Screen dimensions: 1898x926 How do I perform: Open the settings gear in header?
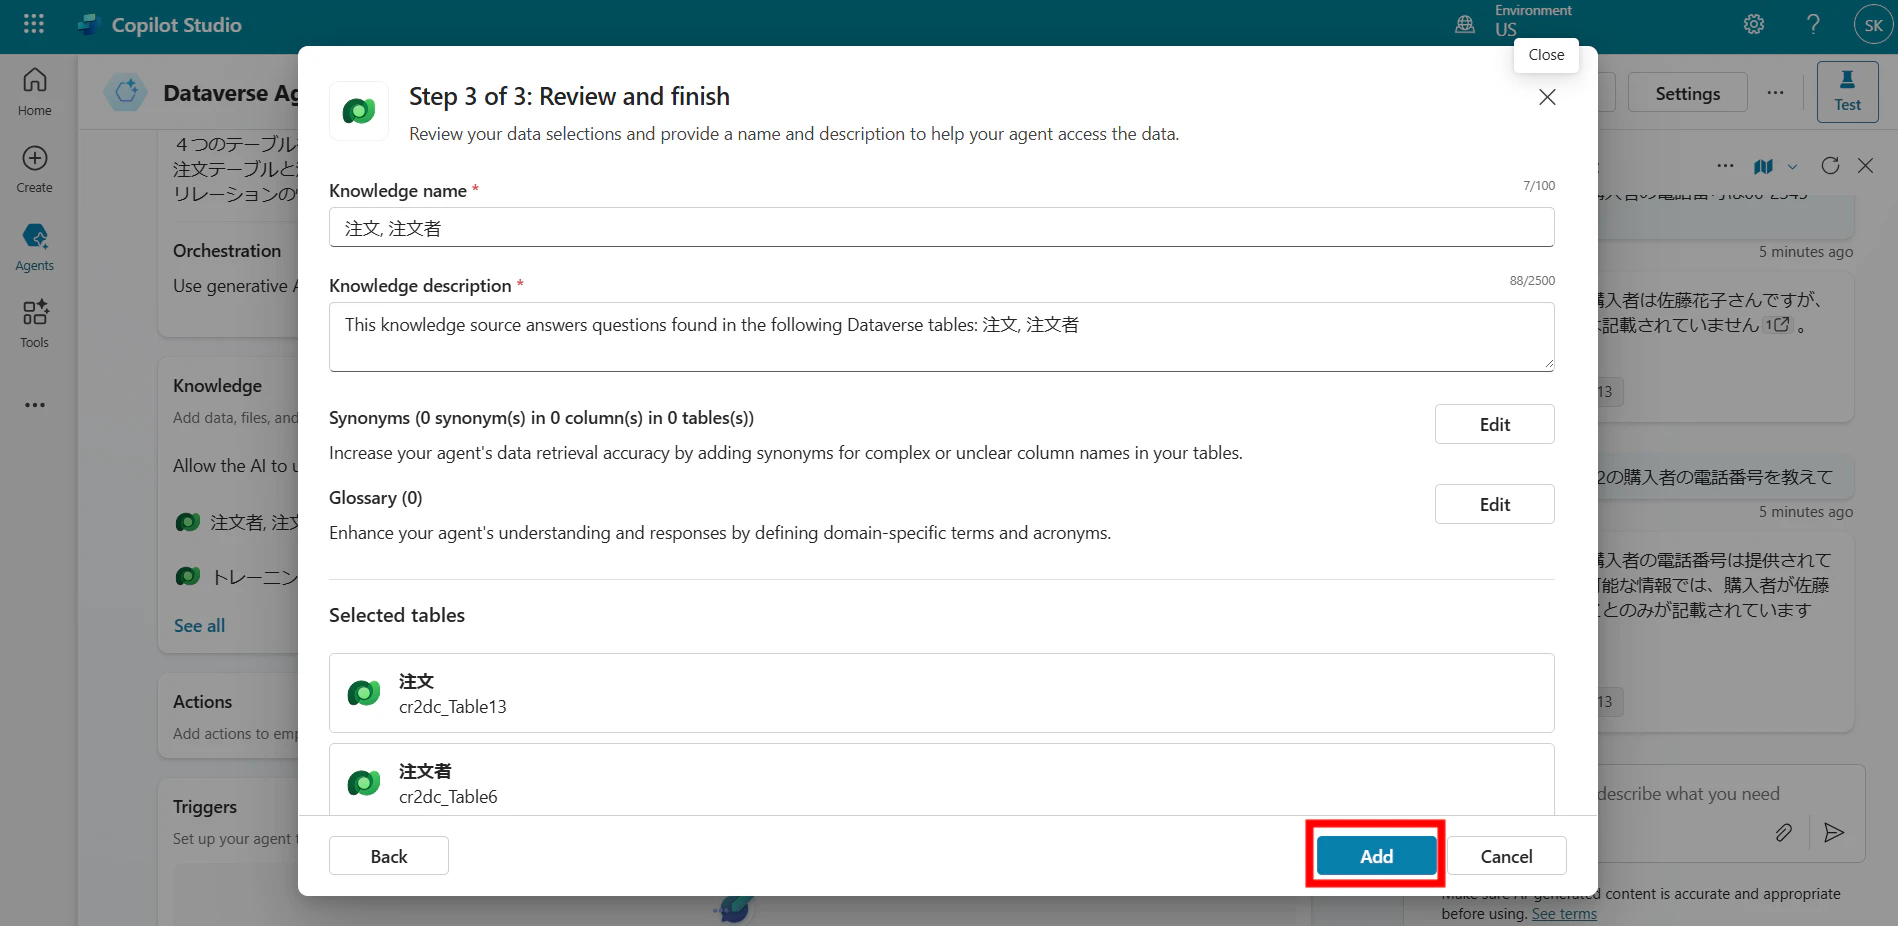[1754, 24]
